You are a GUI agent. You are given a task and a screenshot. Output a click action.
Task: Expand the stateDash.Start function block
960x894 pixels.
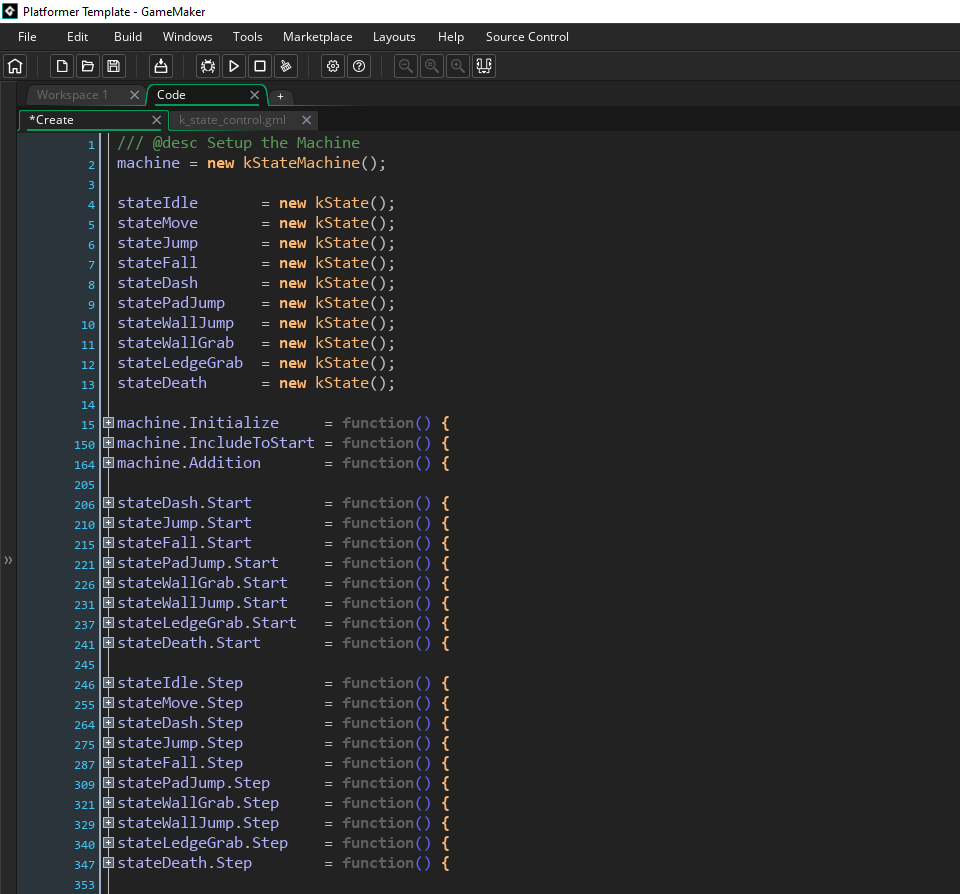(108, 503)
